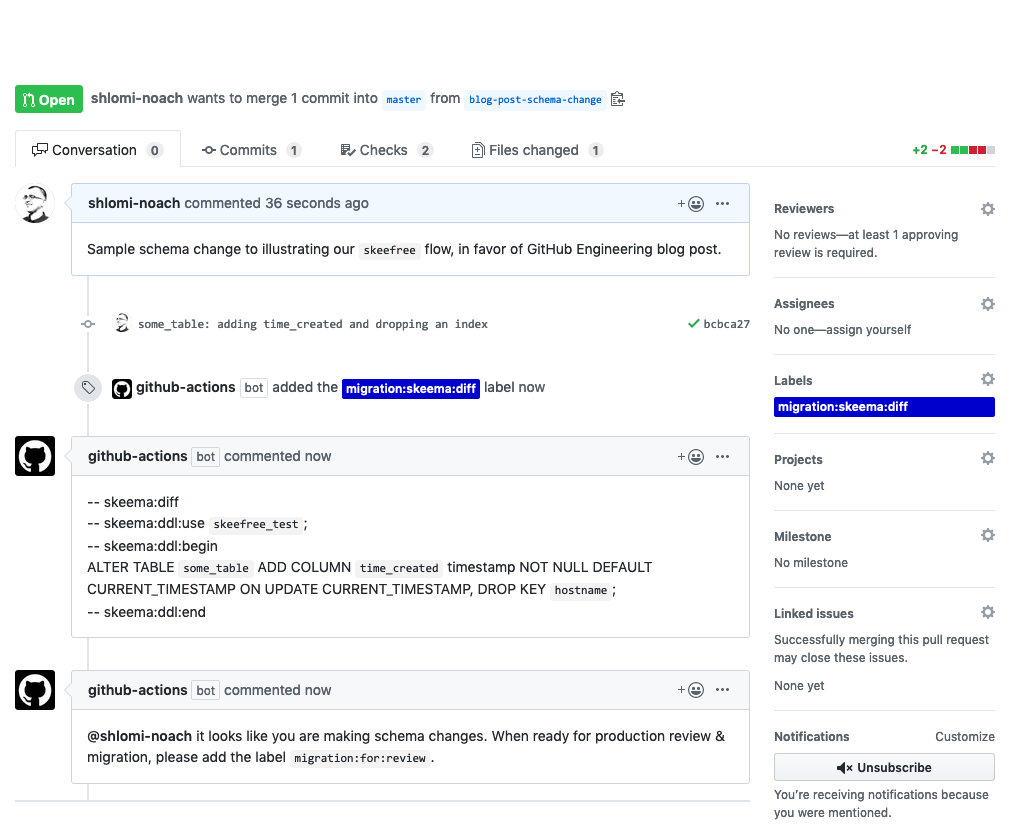This screenshot has height=826, width=1012.
Task: Open the Labels gear settings
Action: click(987, 379)
